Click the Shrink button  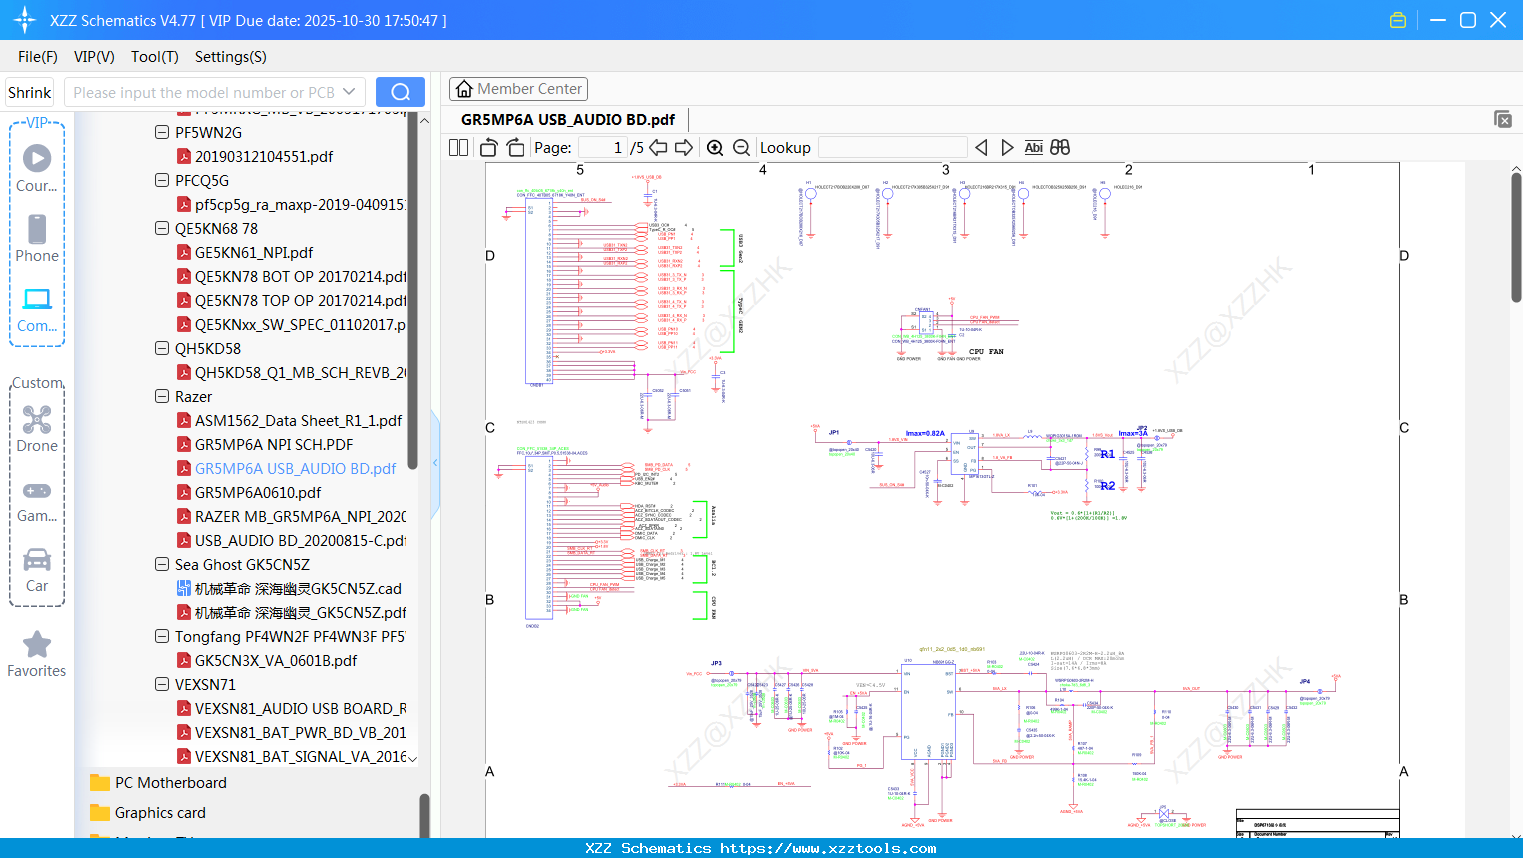click(x=29, y=92)
